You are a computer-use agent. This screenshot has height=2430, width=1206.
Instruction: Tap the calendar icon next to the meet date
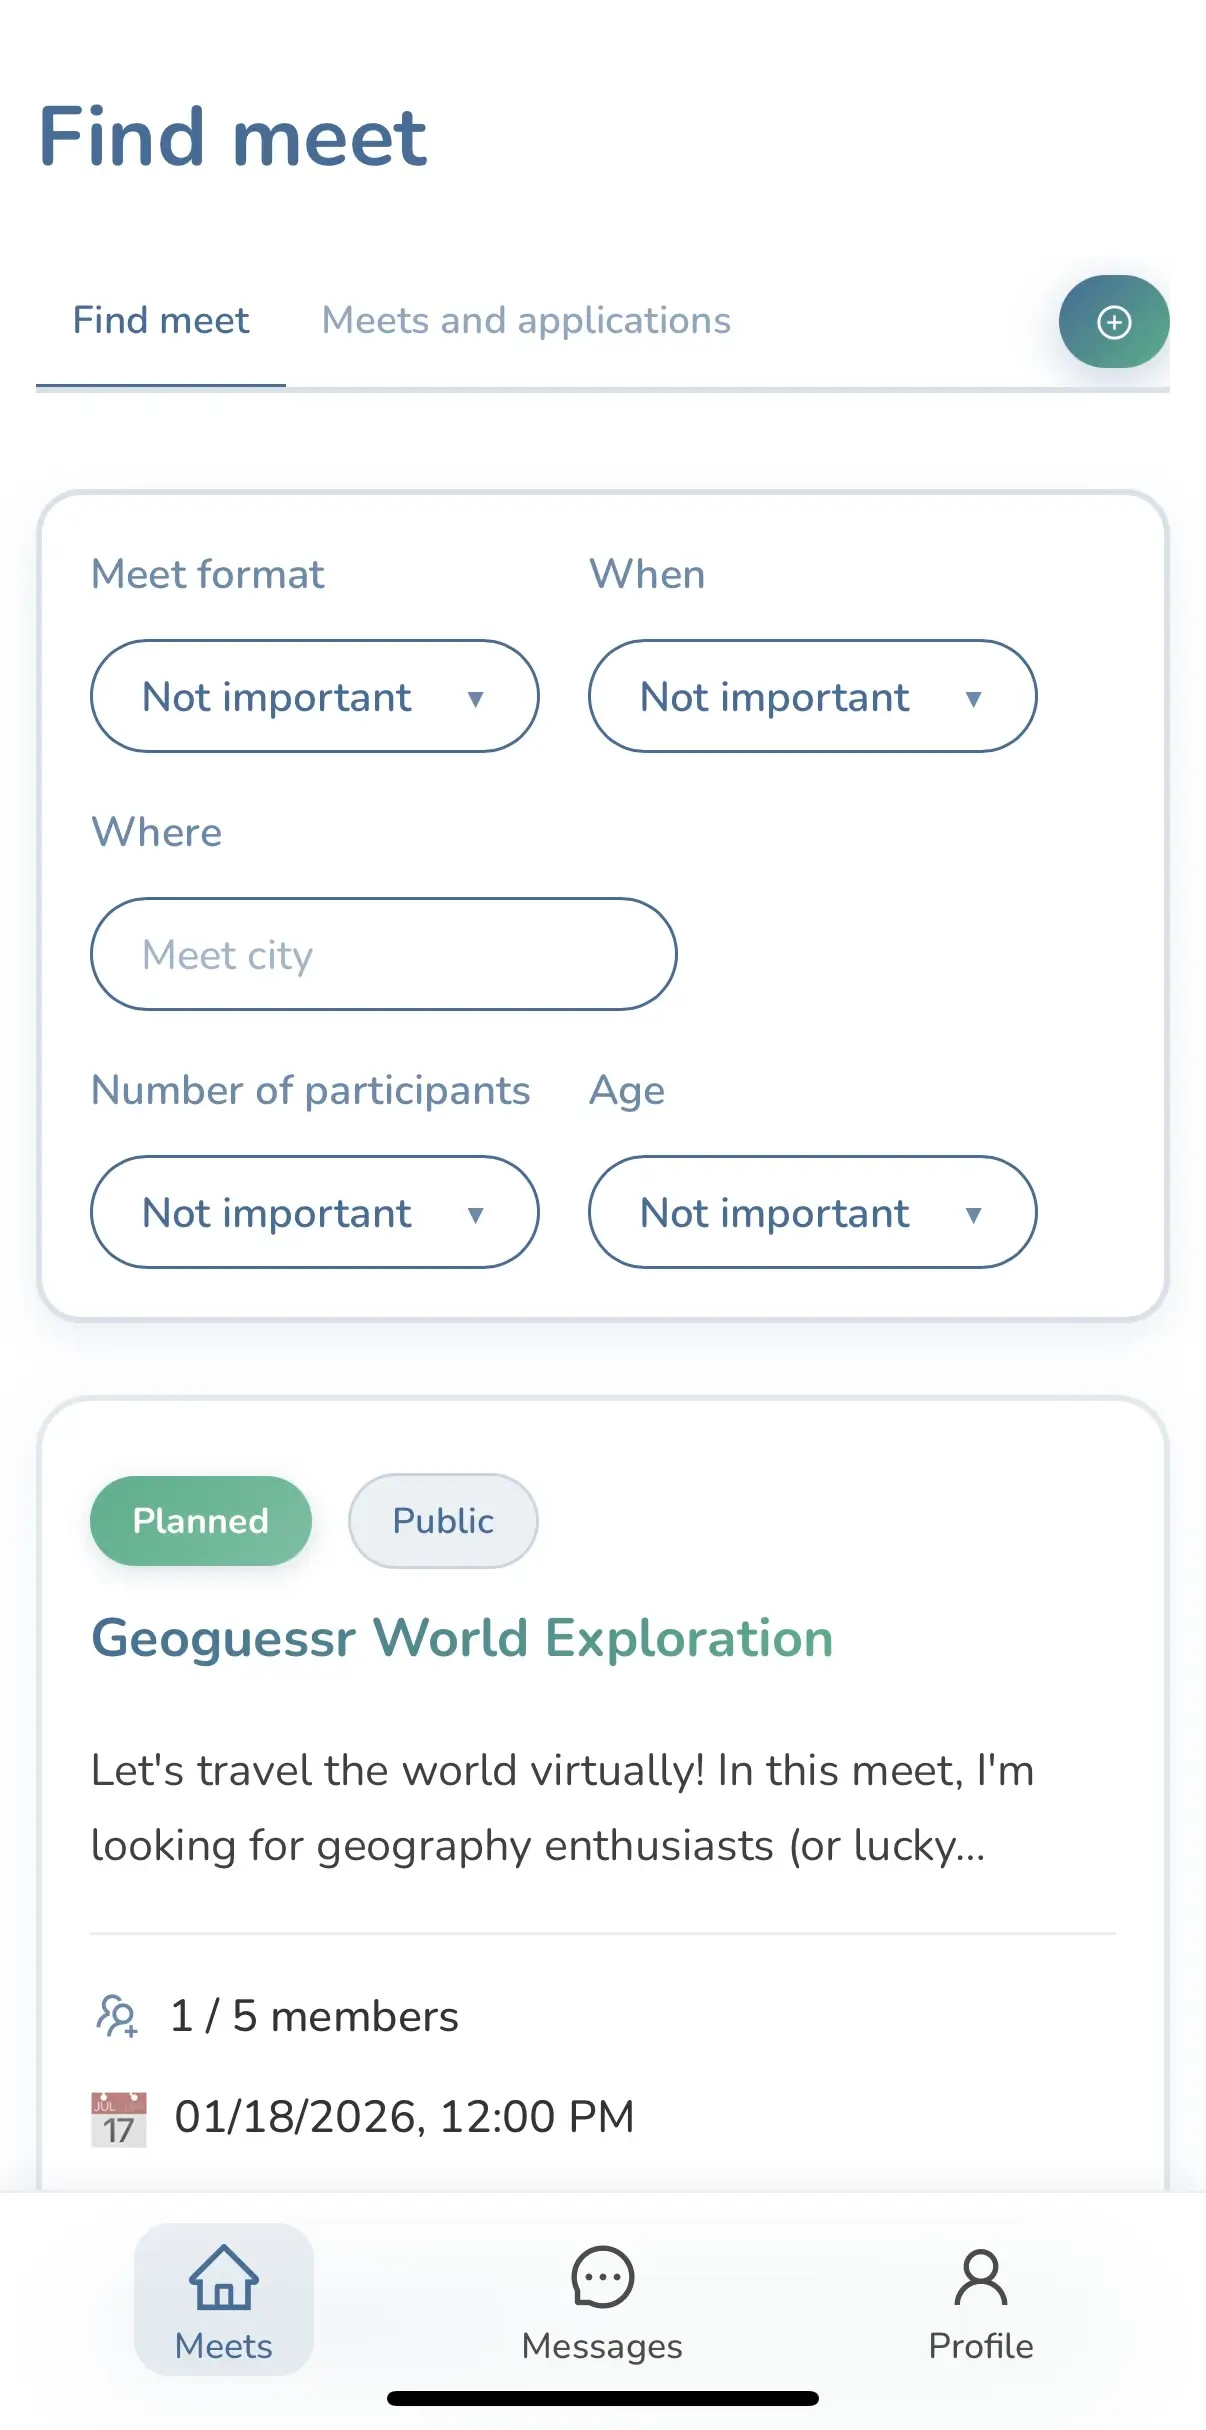point(116,2116)
